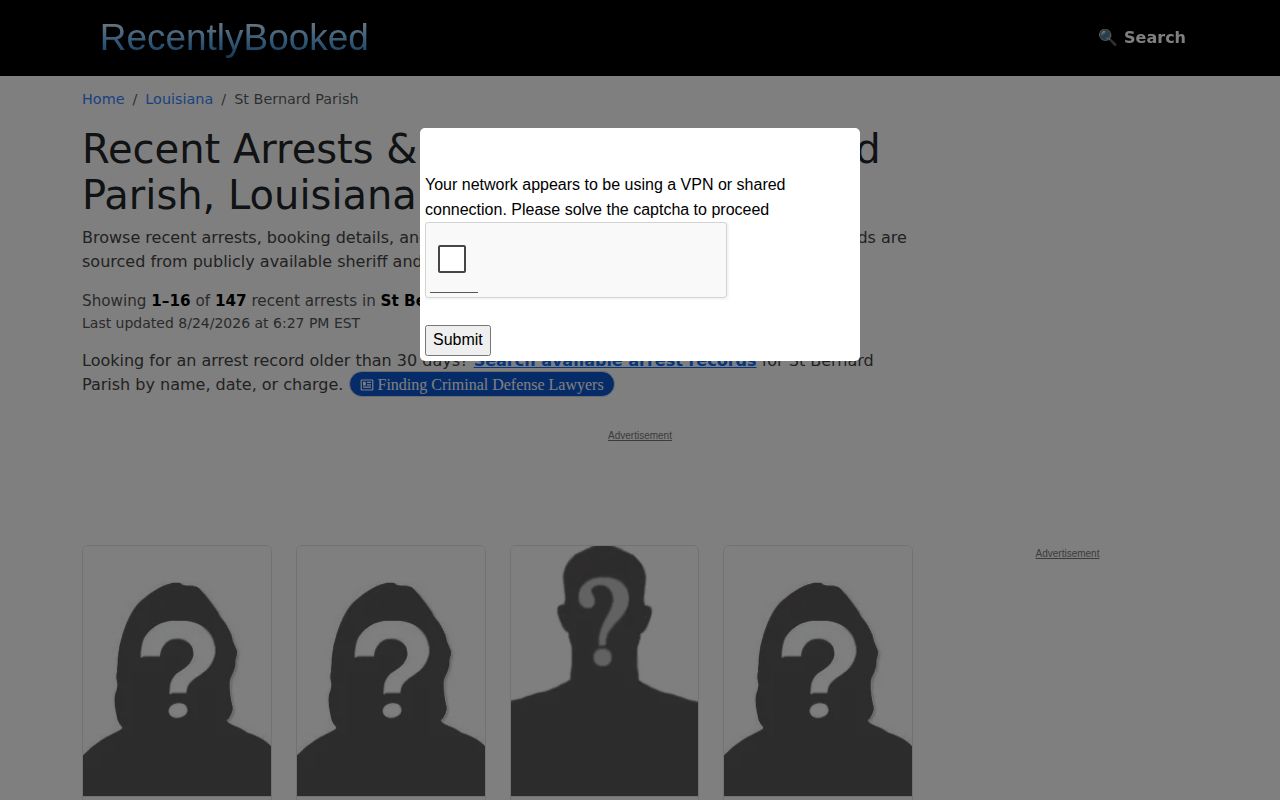
Task: Select the St Bernard Parish breadcrumb text
Action: (296, 99)
